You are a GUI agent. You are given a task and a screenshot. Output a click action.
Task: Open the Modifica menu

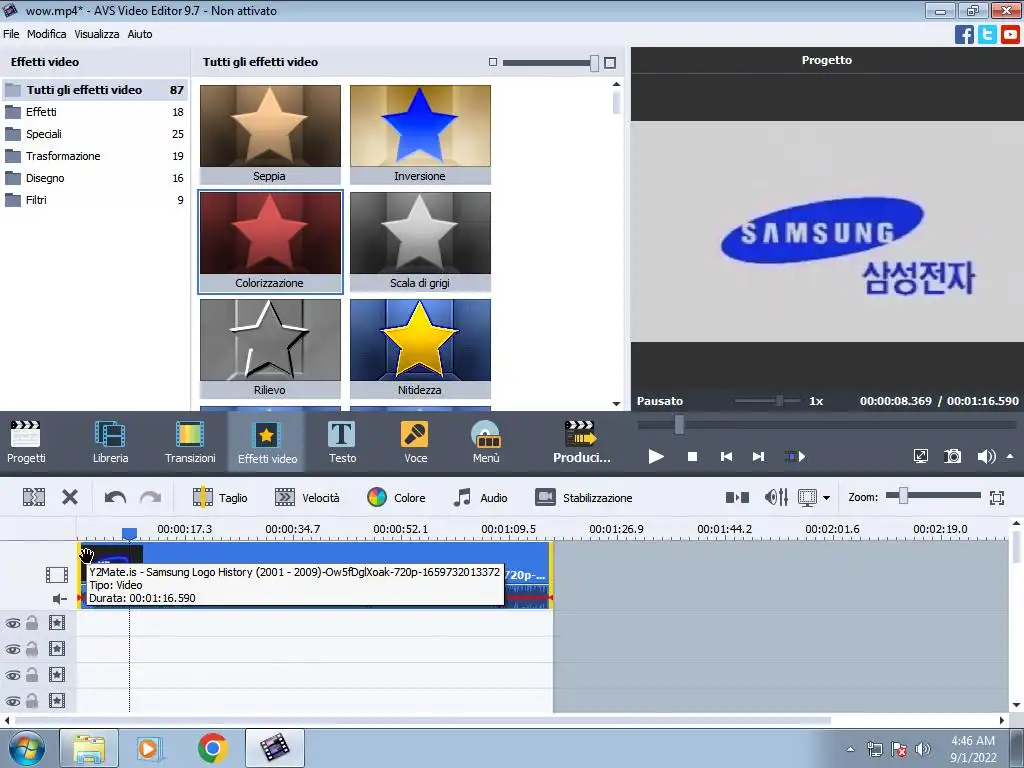point(46,34)
